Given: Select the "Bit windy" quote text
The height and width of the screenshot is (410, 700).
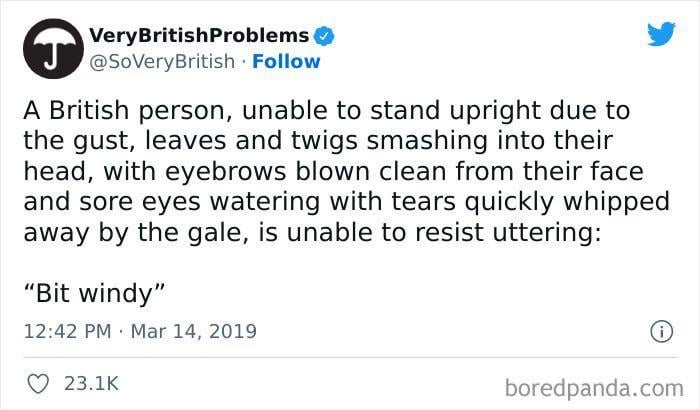Looking at the screenshot, I should tap(94, 293).
